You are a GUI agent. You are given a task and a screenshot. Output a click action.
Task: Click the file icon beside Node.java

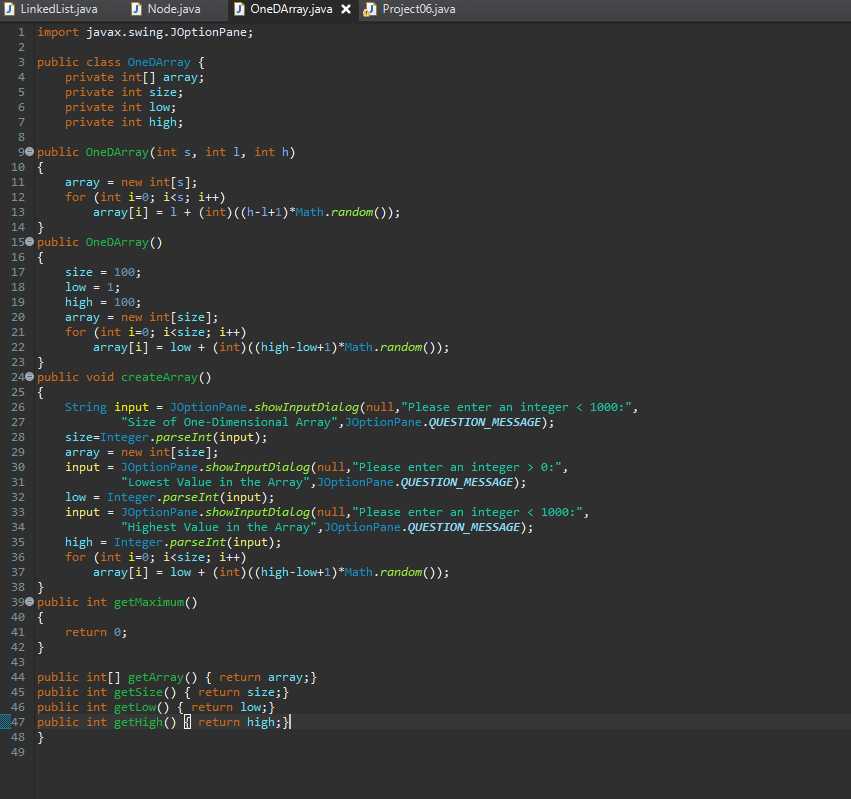tap(137, 9)
